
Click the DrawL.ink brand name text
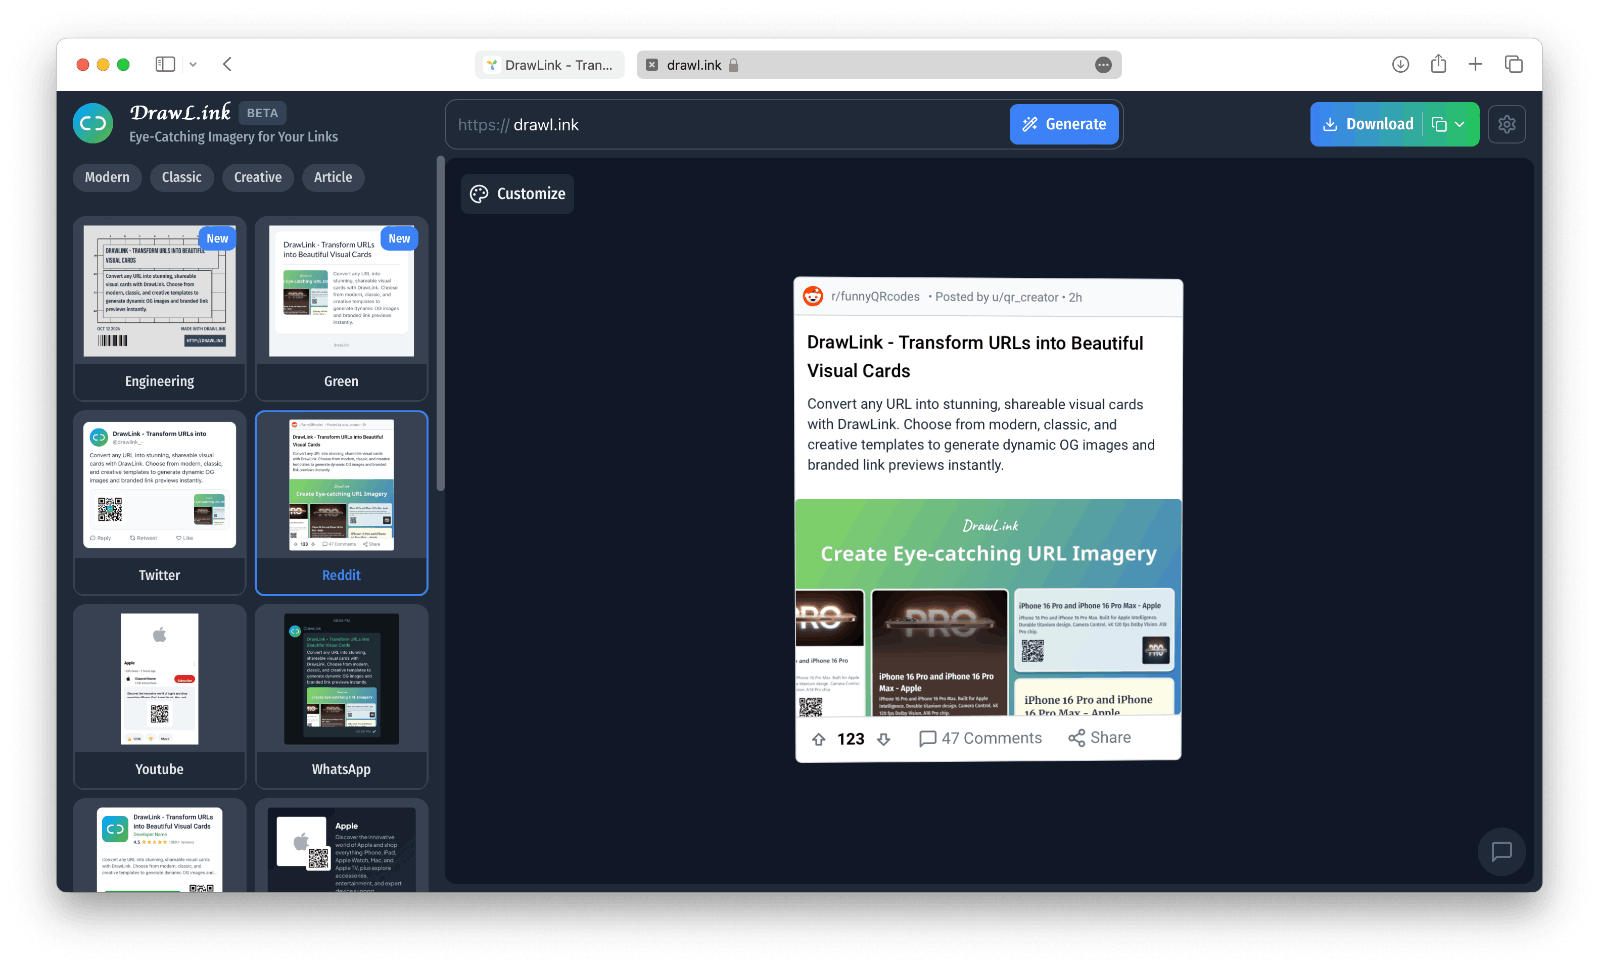click(x=180, y=112)
